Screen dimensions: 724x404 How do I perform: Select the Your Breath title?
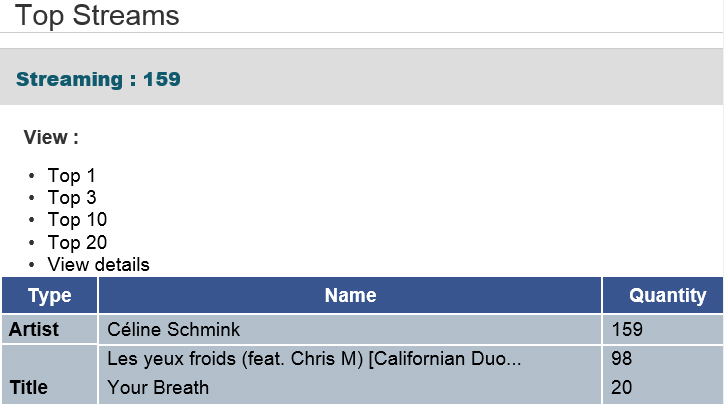pyautogui.click(x=158, y=387)
